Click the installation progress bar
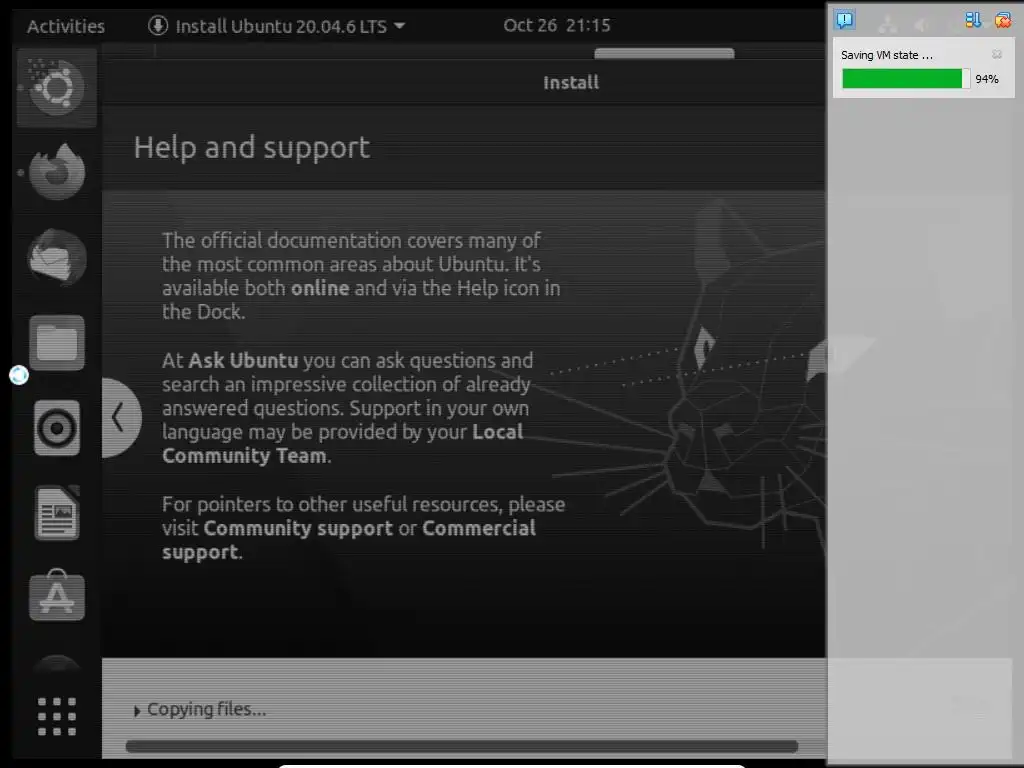The width and height of the screenshot is (1024, 768). [x=462, y=746]
